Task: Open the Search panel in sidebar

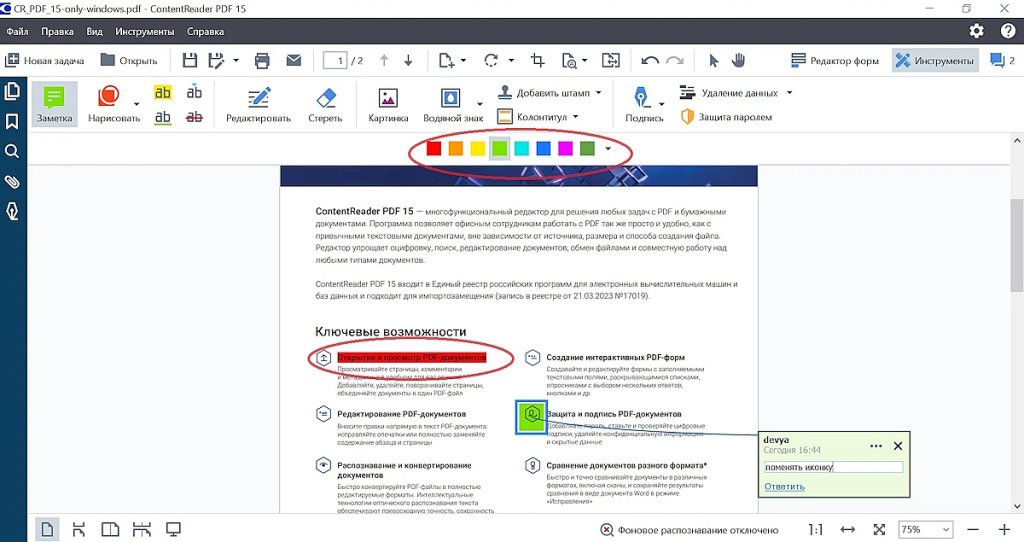Action: click(12, 151)
